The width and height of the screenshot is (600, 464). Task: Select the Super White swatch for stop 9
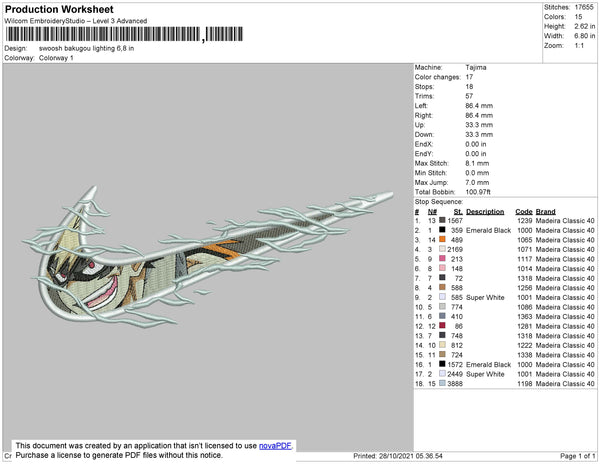tap(442, 297)
